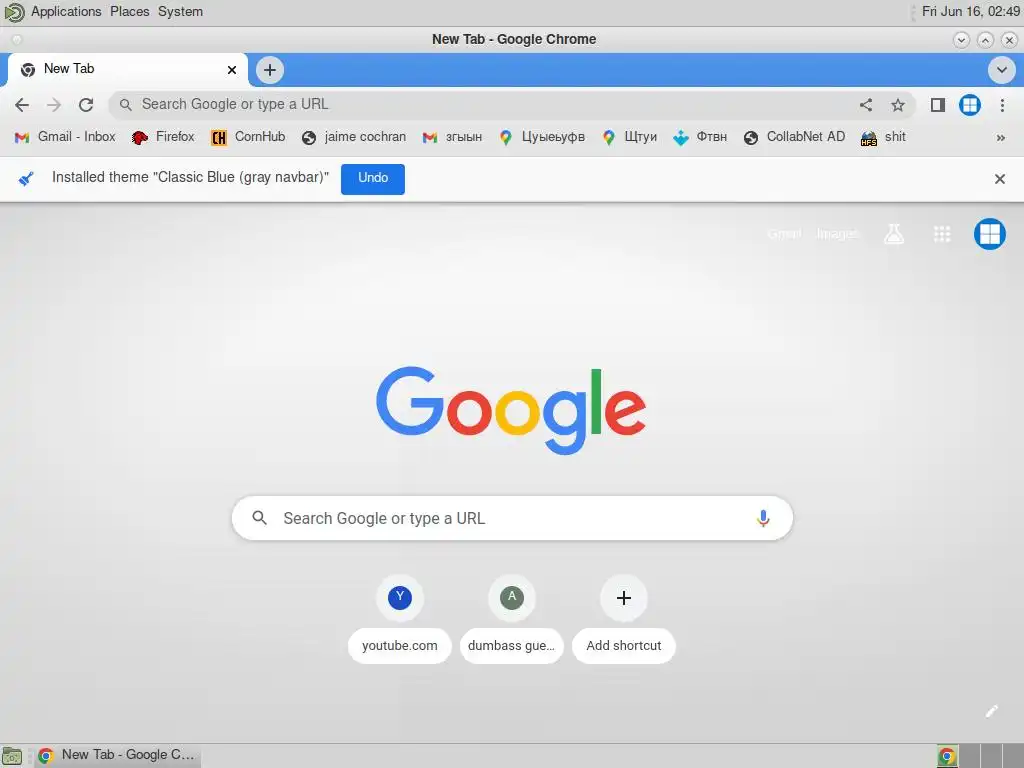Click the date and time clock

click(x=970, y=12)
